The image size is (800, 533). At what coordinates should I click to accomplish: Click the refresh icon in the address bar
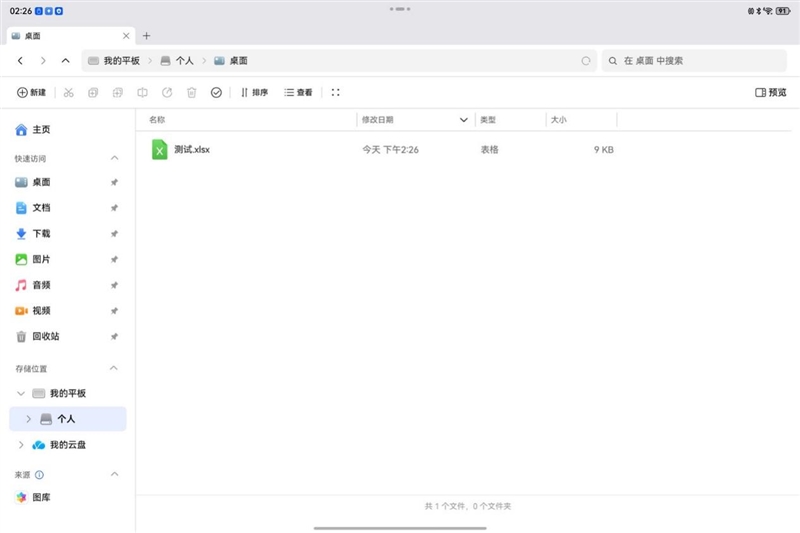point(585,61)
